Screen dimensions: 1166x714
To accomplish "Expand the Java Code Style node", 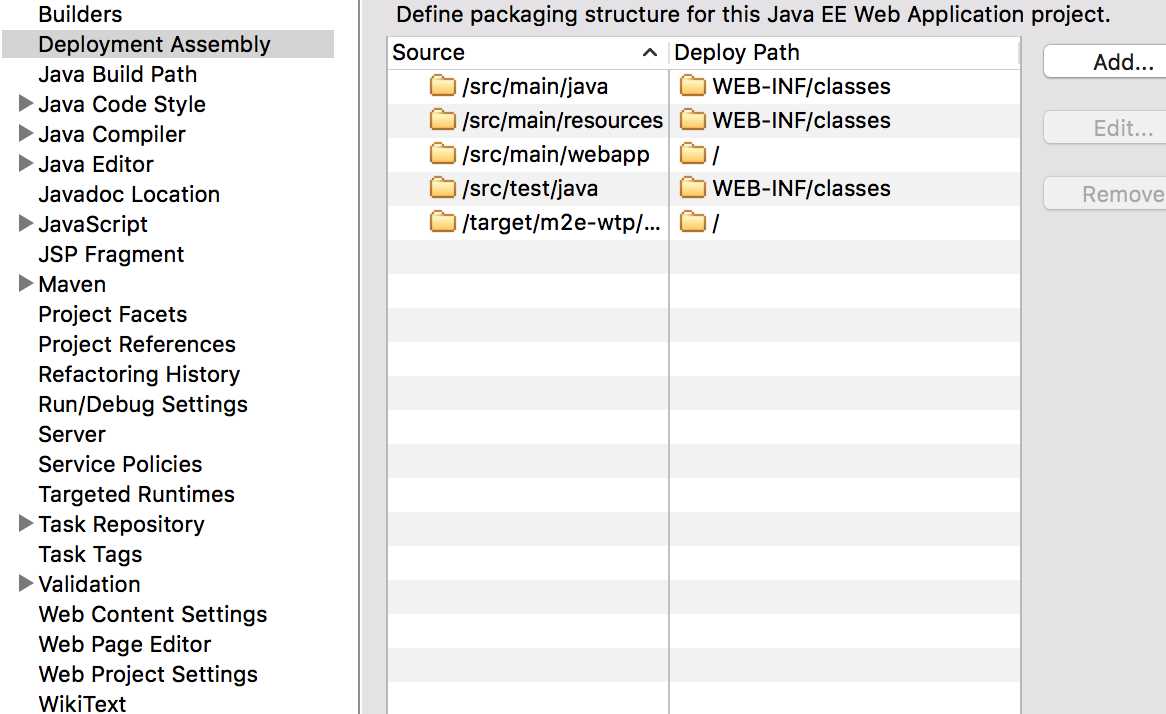I will pos(26,104).
